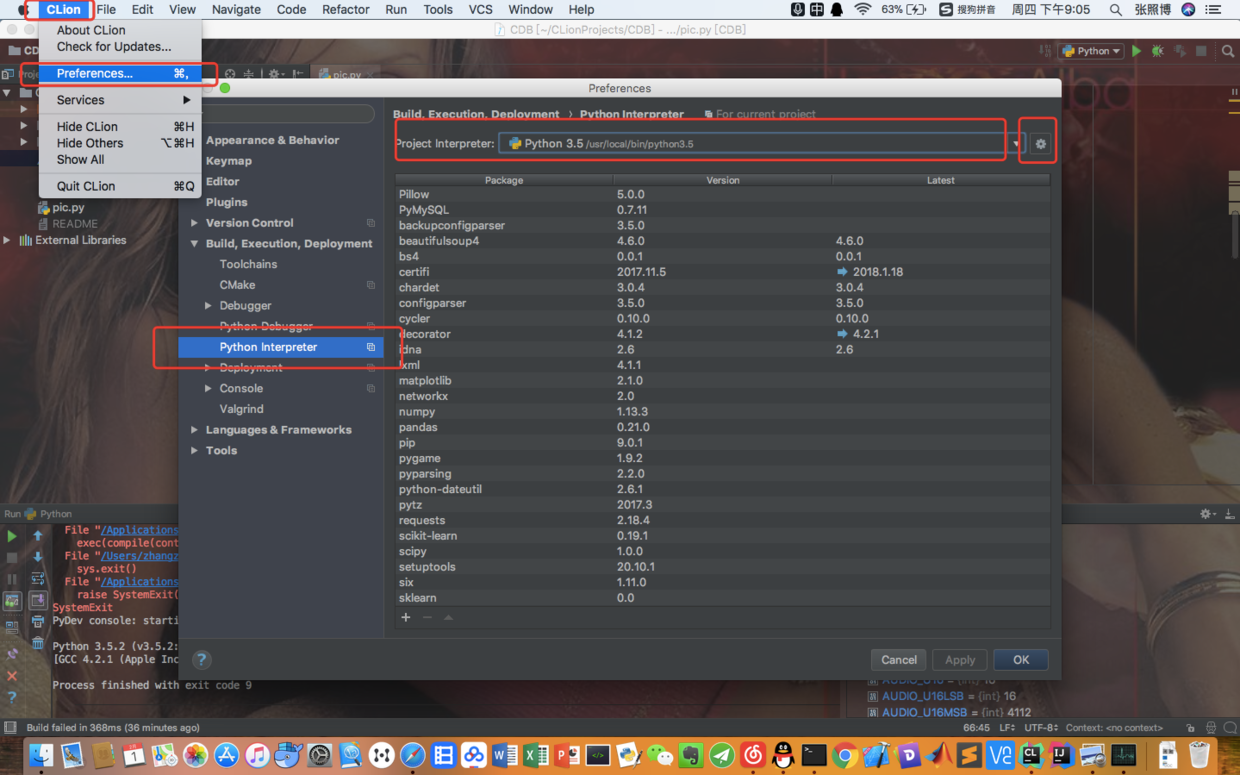
Task: Select CMake settings
Action: coord(237,285)
